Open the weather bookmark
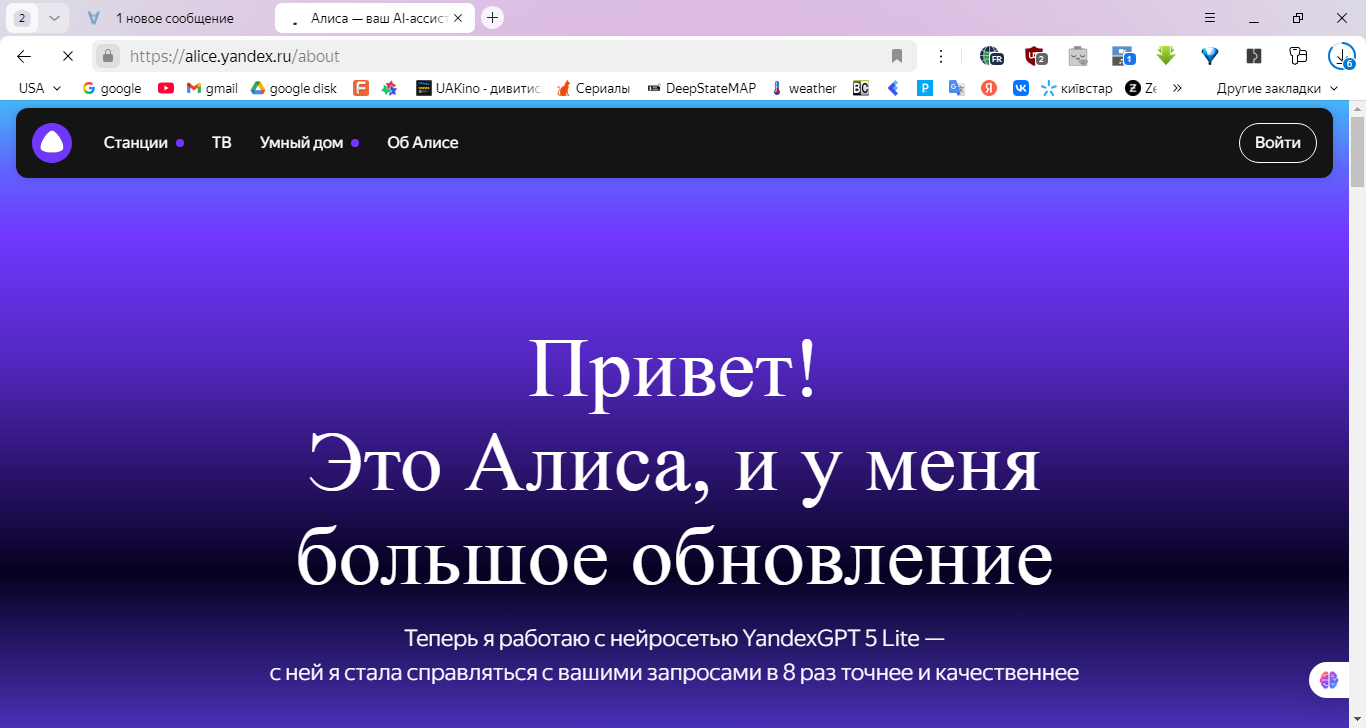Viewport: 1366px width, 728px height. (803, 88)
